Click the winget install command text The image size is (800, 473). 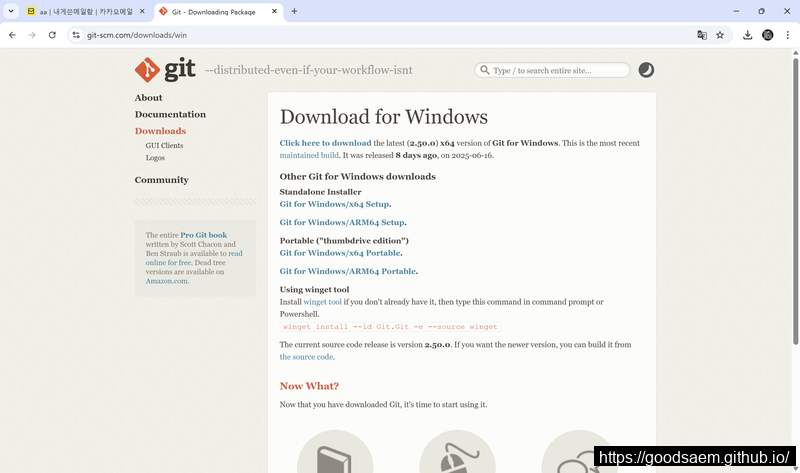pyautogui.click(x=390, y=327)
